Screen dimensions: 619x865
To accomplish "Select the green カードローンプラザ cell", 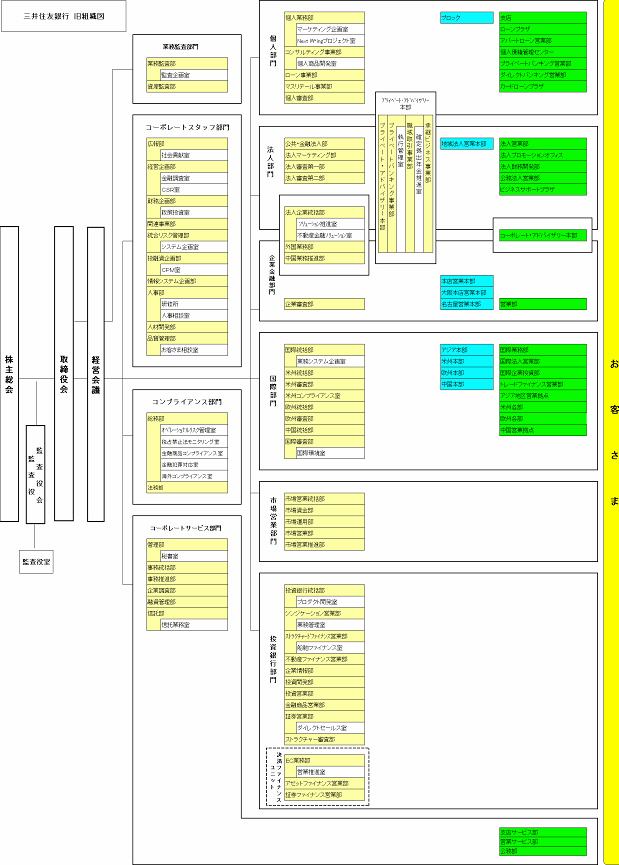I will coord(543,87).
